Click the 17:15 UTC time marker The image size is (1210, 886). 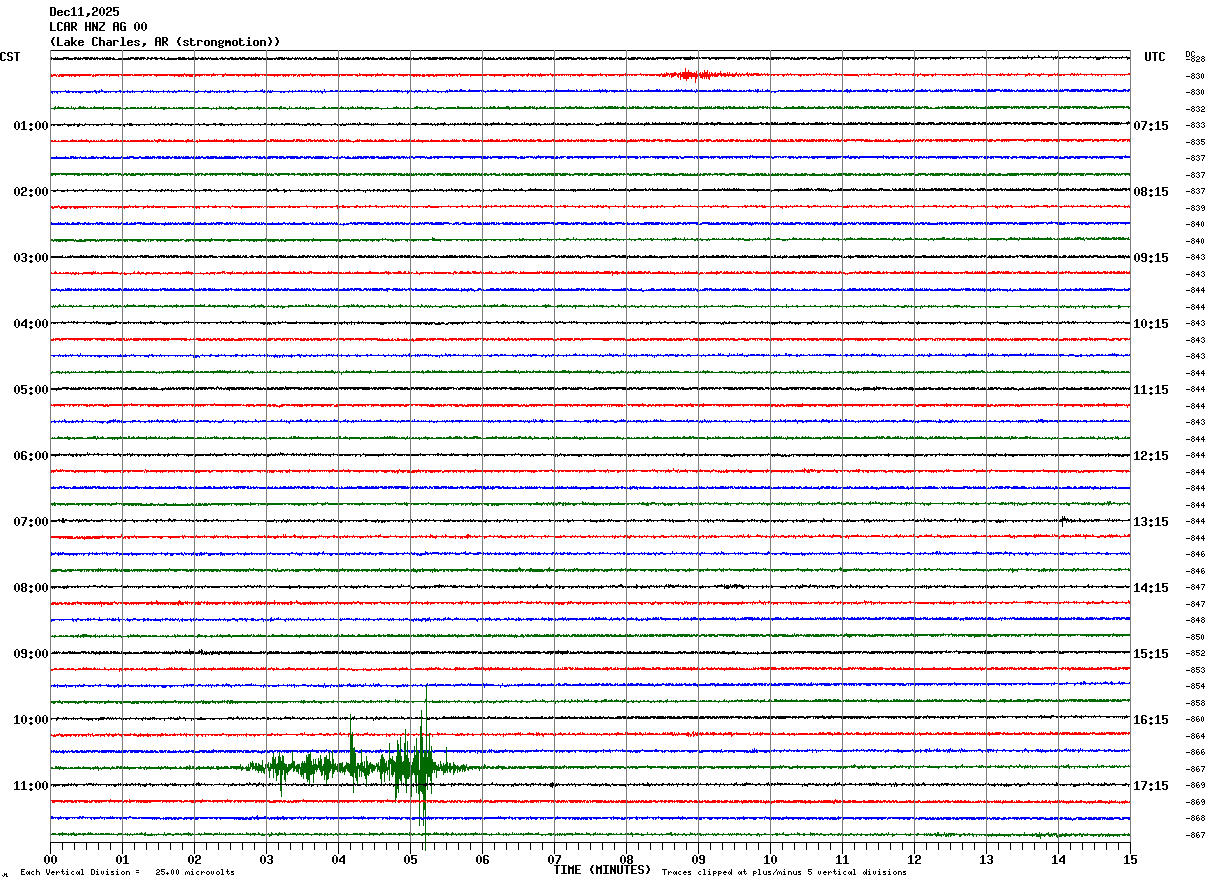point(1150,786)
